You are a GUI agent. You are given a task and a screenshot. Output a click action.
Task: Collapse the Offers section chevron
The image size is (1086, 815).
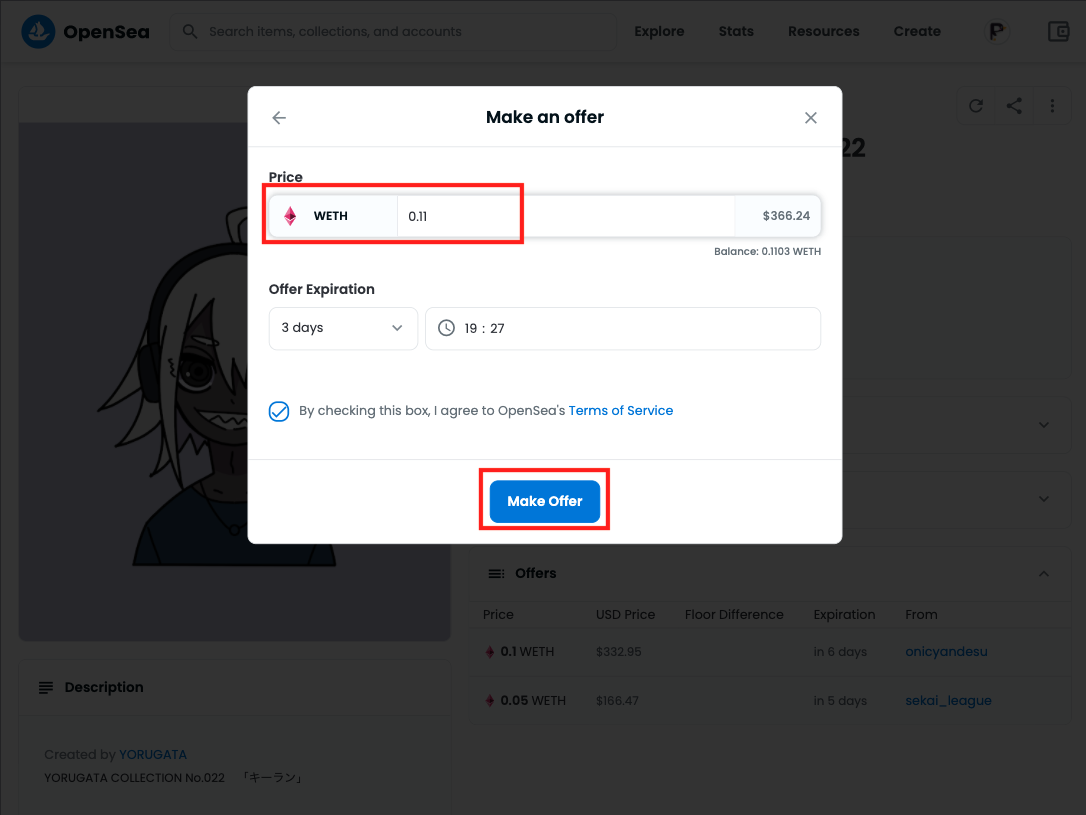(x=1044, y=574)
